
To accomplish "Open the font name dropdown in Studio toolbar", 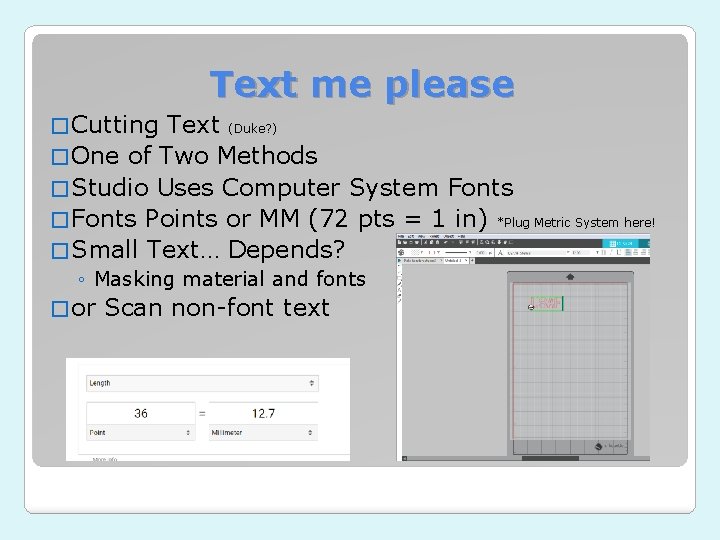I will pos(538,253).
